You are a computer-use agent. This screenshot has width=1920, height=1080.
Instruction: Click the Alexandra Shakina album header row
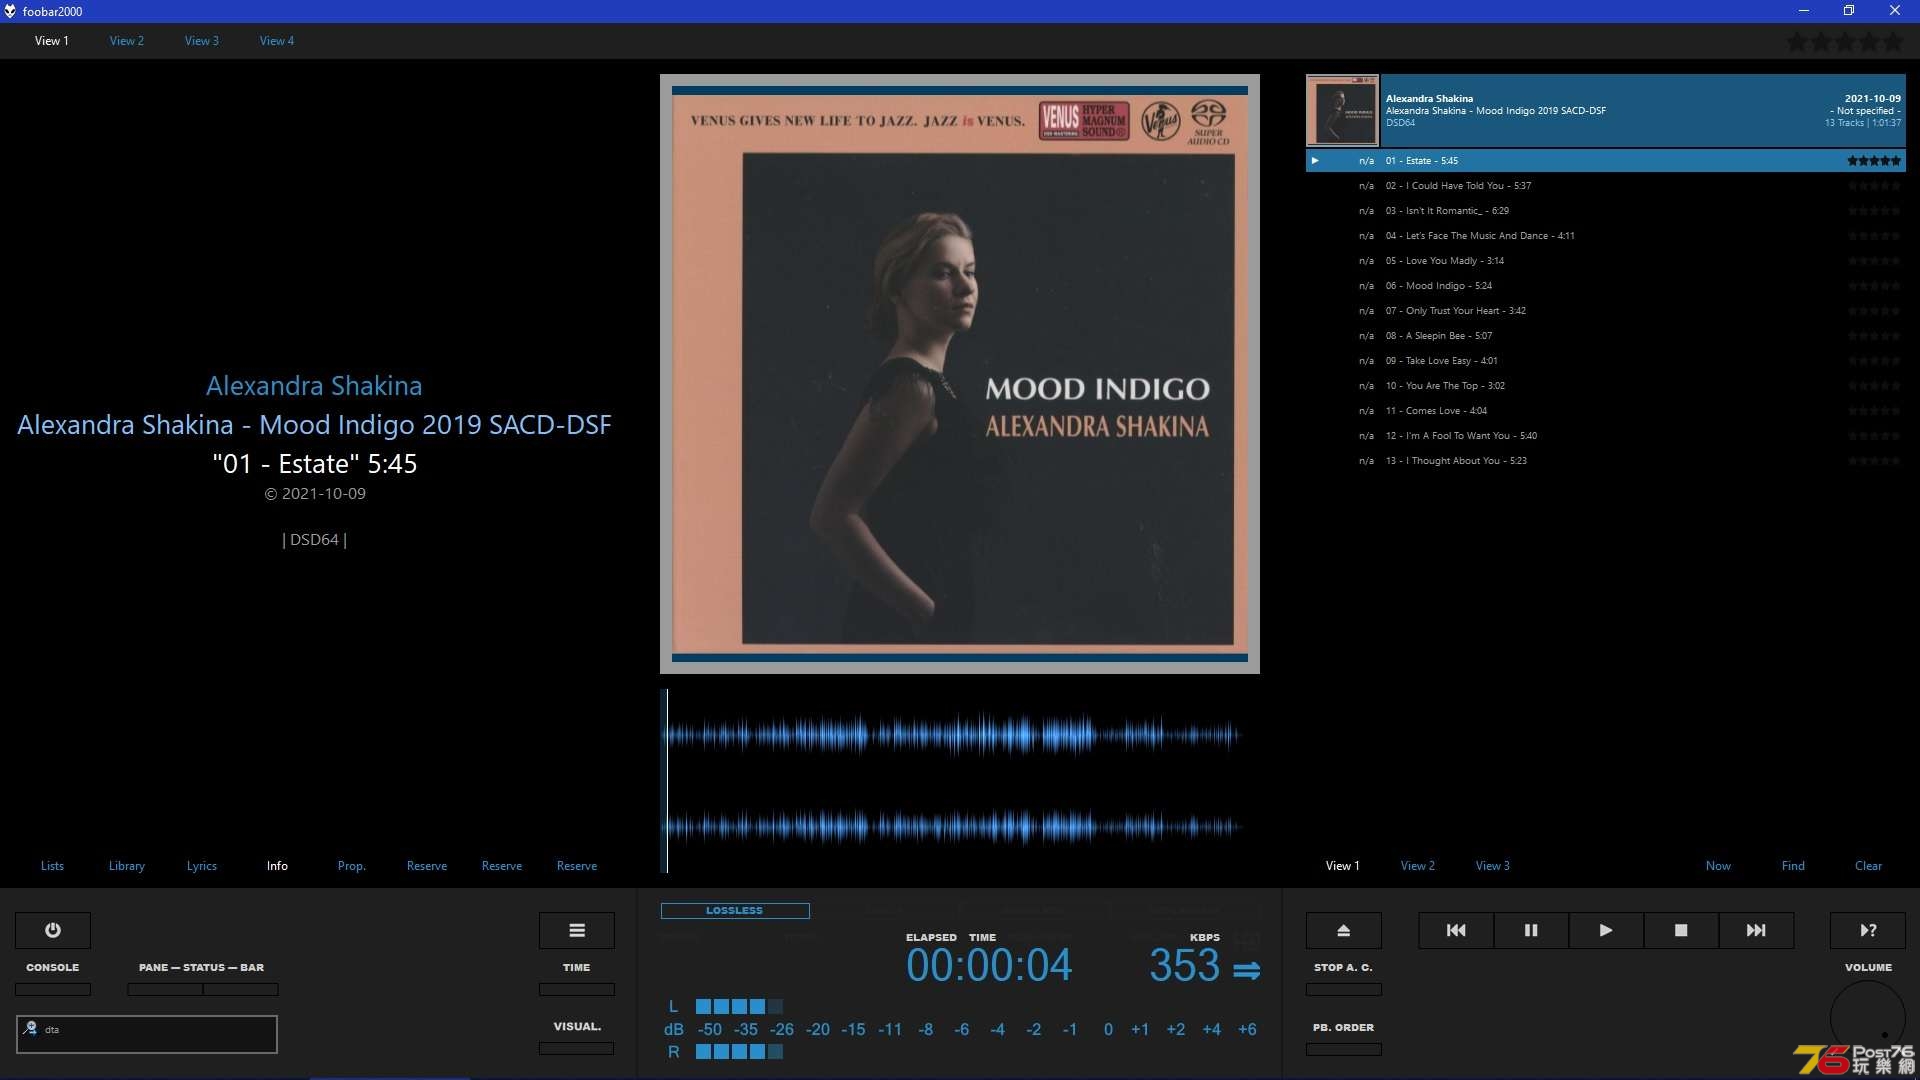[x=1606, y=111]
